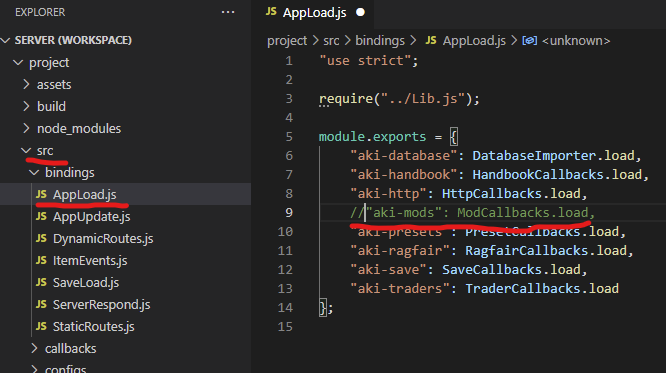Select the build folder row

pyautogui.click(x=125, y=106)
